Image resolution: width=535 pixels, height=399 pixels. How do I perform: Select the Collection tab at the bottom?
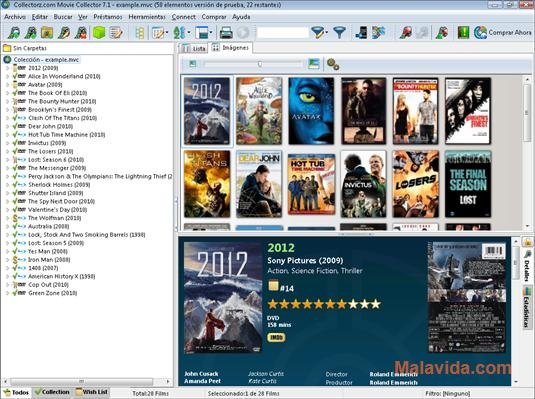pos(52,393)
